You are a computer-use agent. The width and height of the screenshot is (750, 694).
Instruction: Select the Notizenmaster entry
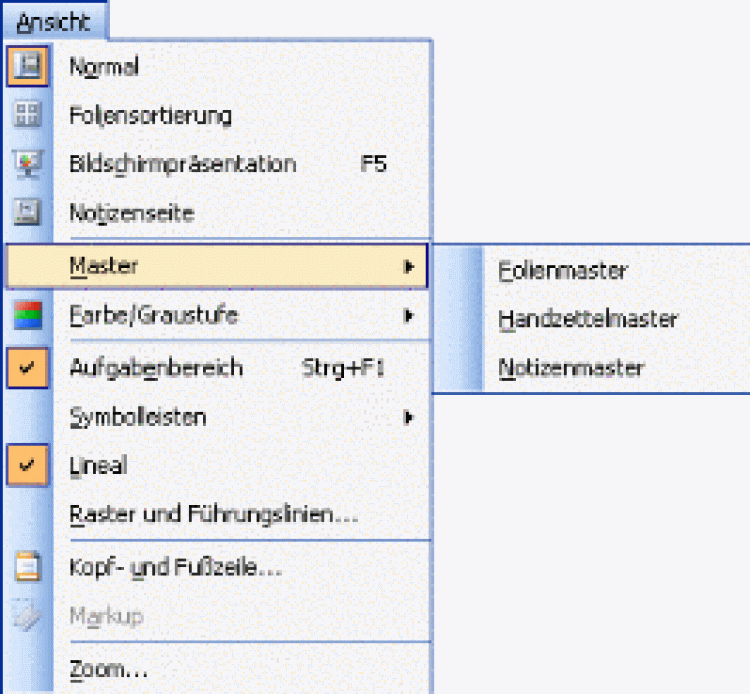point(571,368)
